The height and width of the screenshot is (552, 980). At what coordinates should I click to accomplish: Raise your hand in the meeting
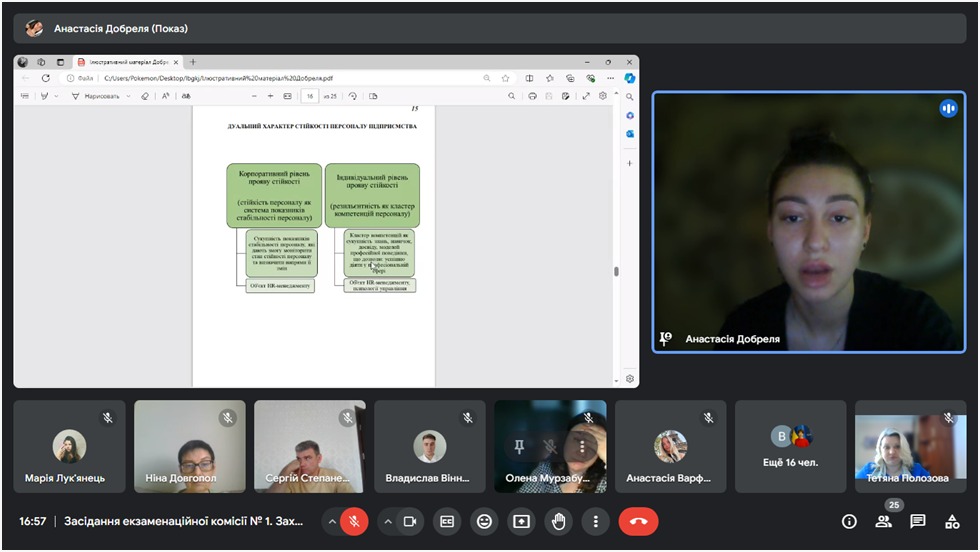pos(558,521)
